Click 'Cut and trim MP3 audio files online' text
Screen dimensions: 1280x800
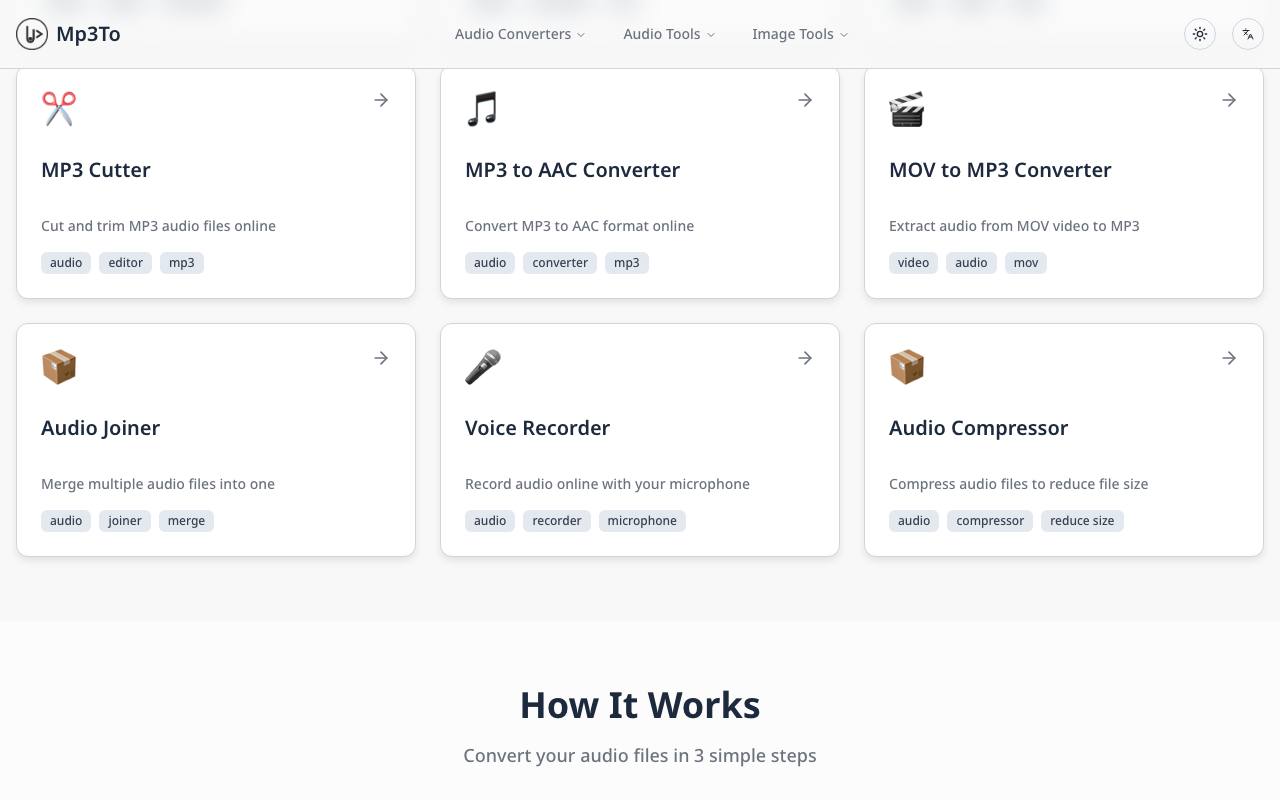tap(158, 226)
